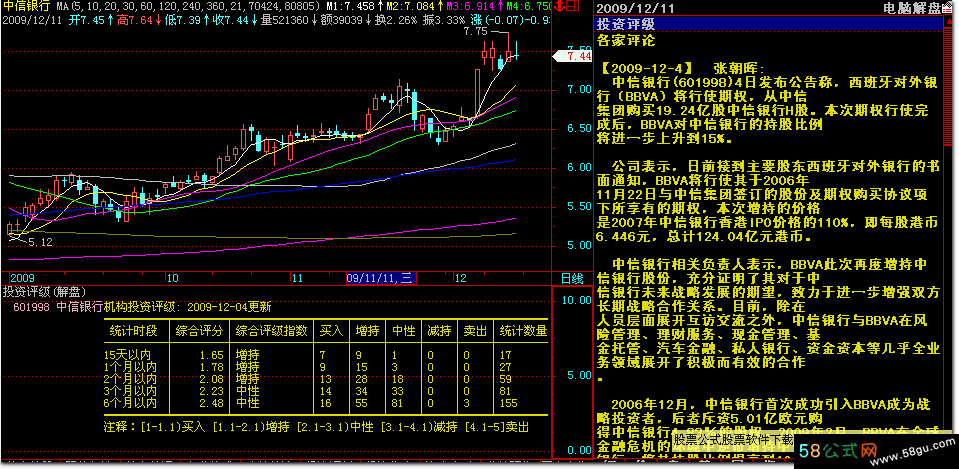Click the 5.12 low price annotation
The height and width of the screenshot is (469, 959).
coord(40,242)
